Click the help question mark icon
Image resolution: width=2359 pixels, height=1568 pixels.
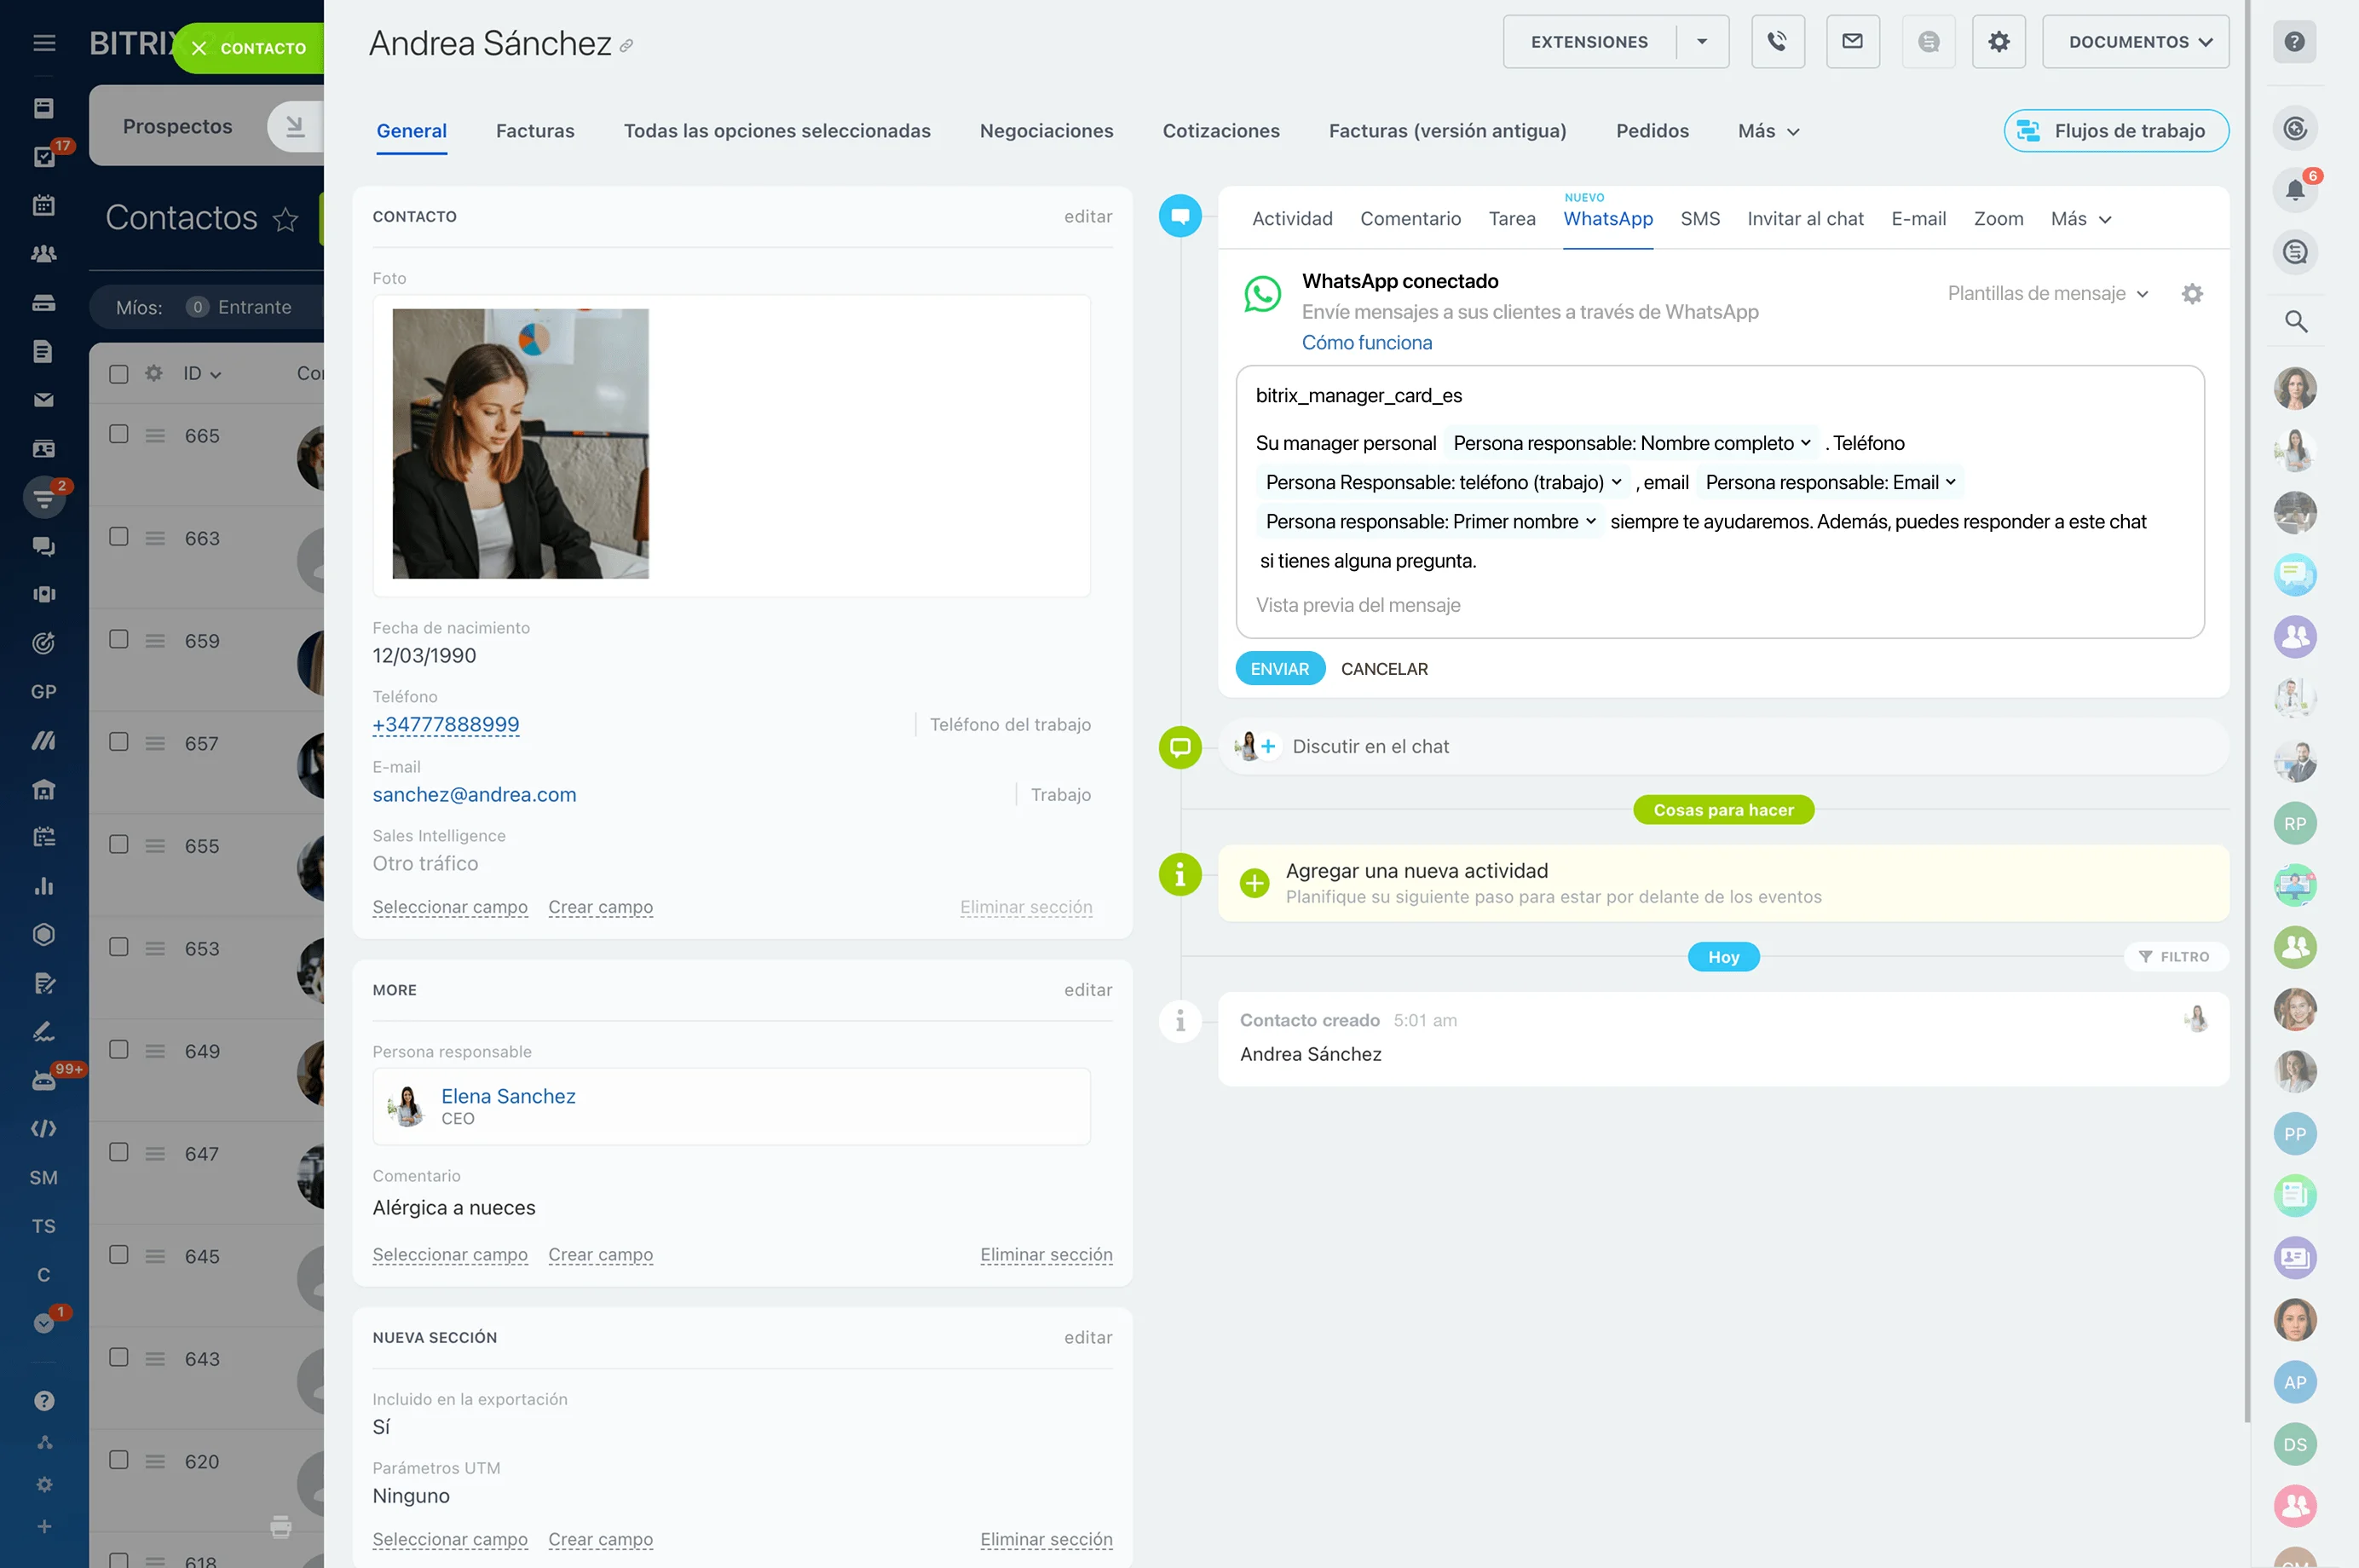[2295, 41]
